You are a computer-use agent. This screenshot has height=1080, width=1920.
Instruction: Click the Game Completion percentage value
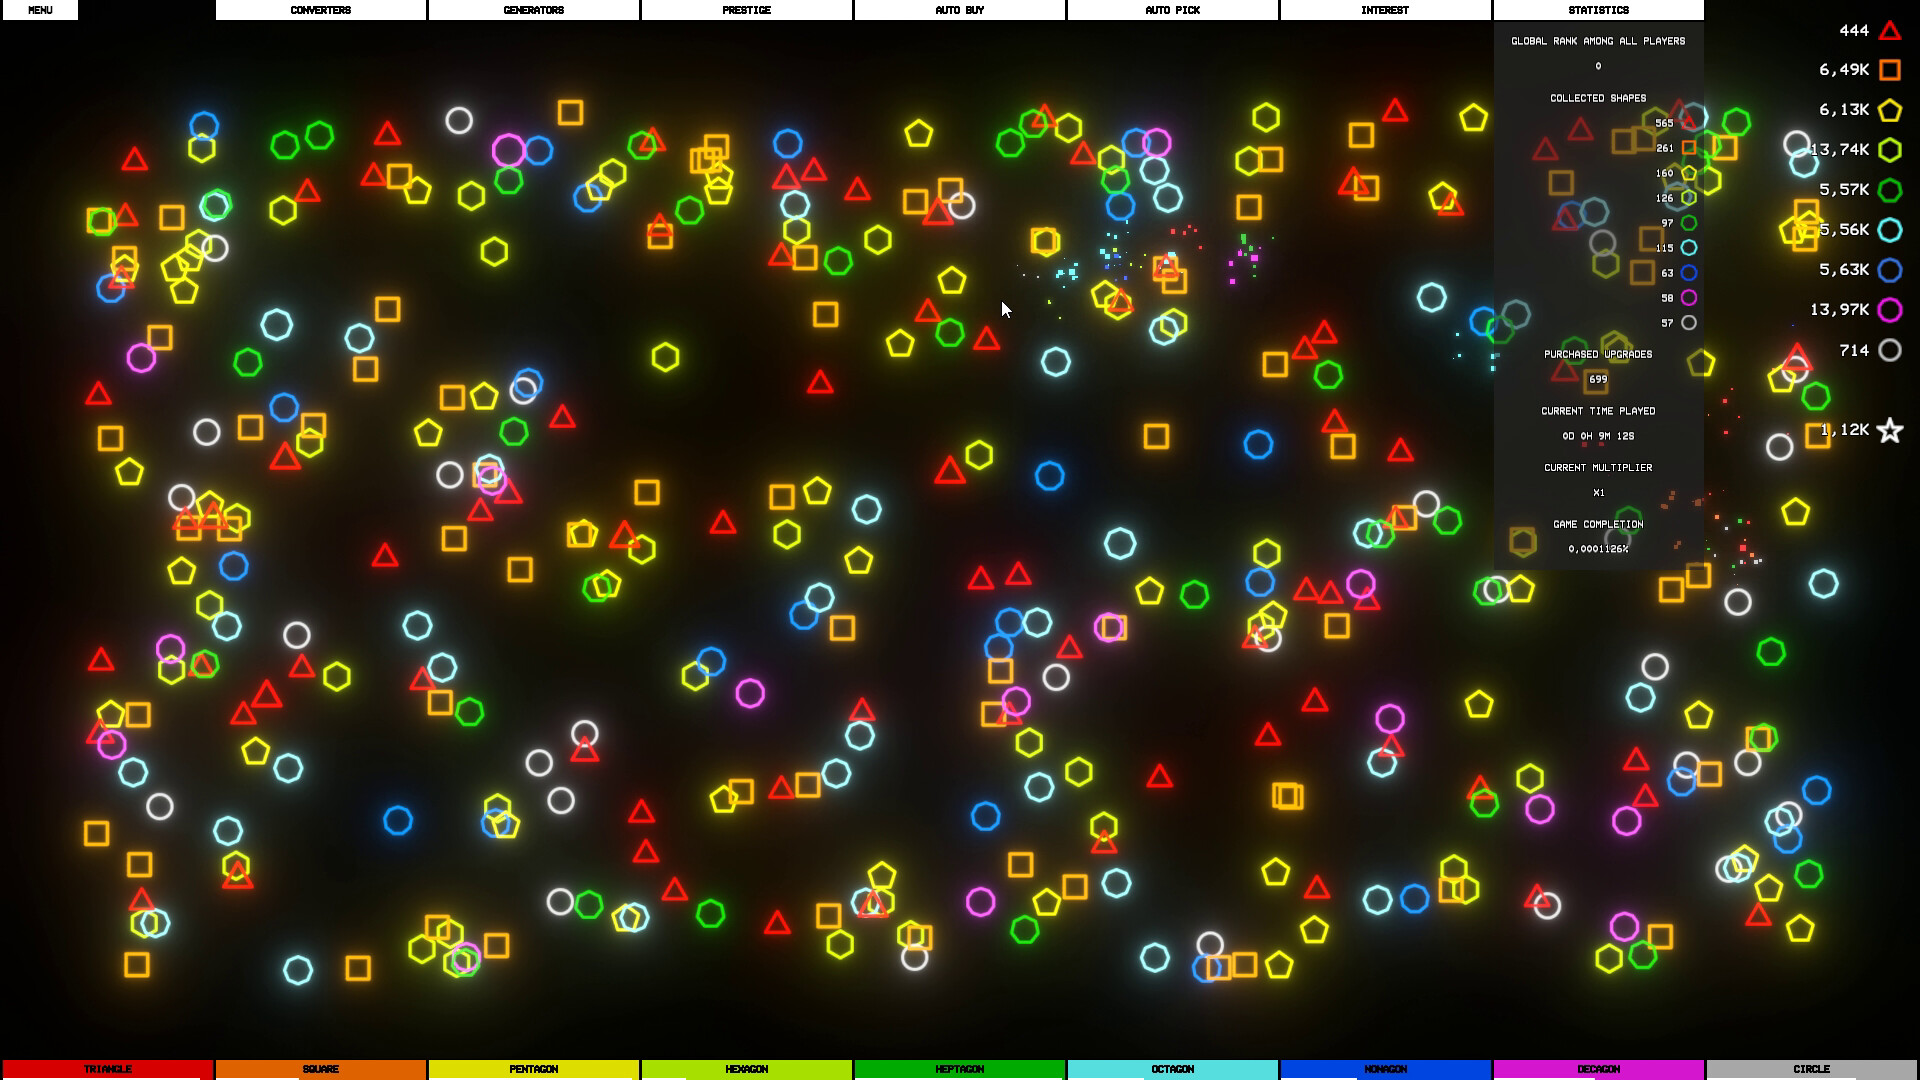pyautogui.click(x=1598, y=548)
